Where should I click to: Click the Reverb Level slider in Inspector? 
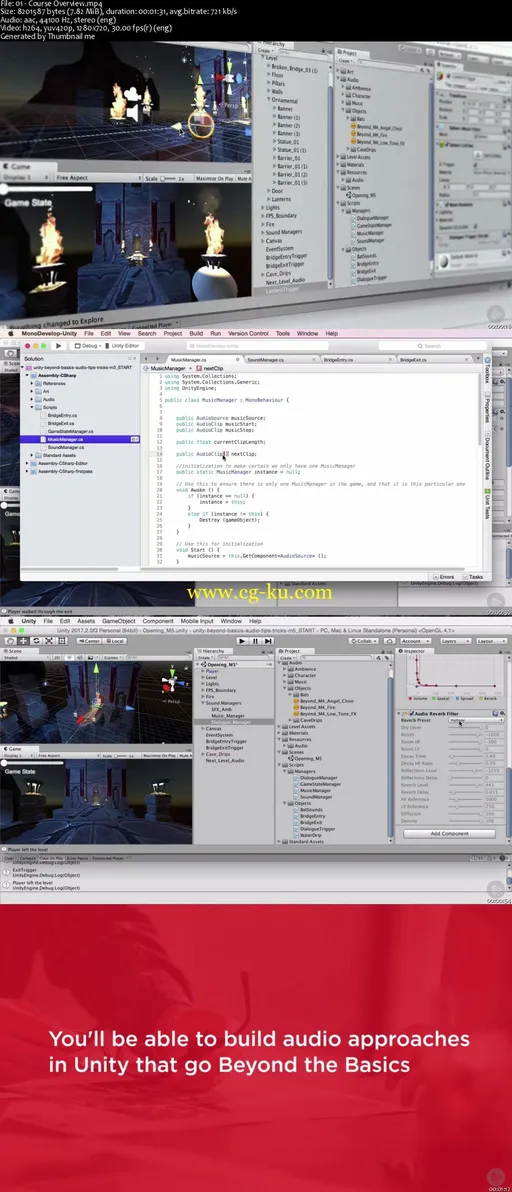tap(466, 785)
